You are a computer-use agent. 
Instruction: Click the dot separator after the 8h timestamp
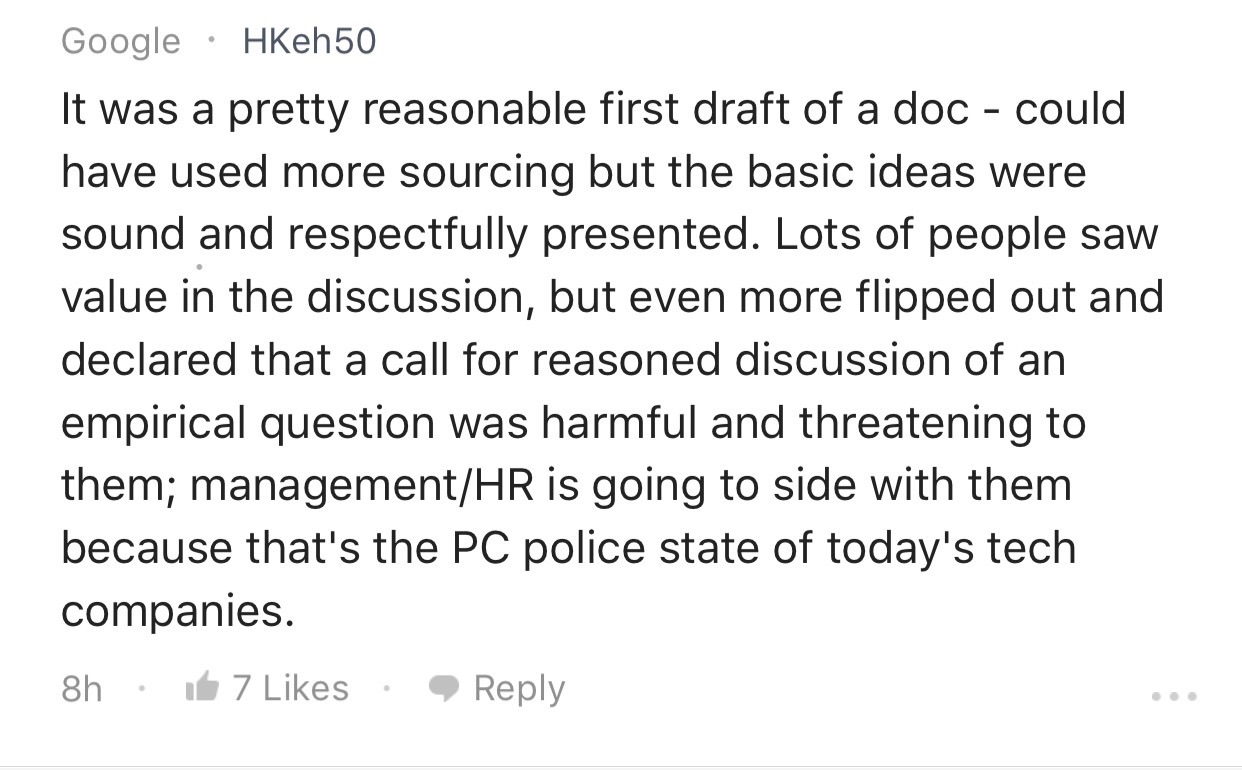point(144,689)
